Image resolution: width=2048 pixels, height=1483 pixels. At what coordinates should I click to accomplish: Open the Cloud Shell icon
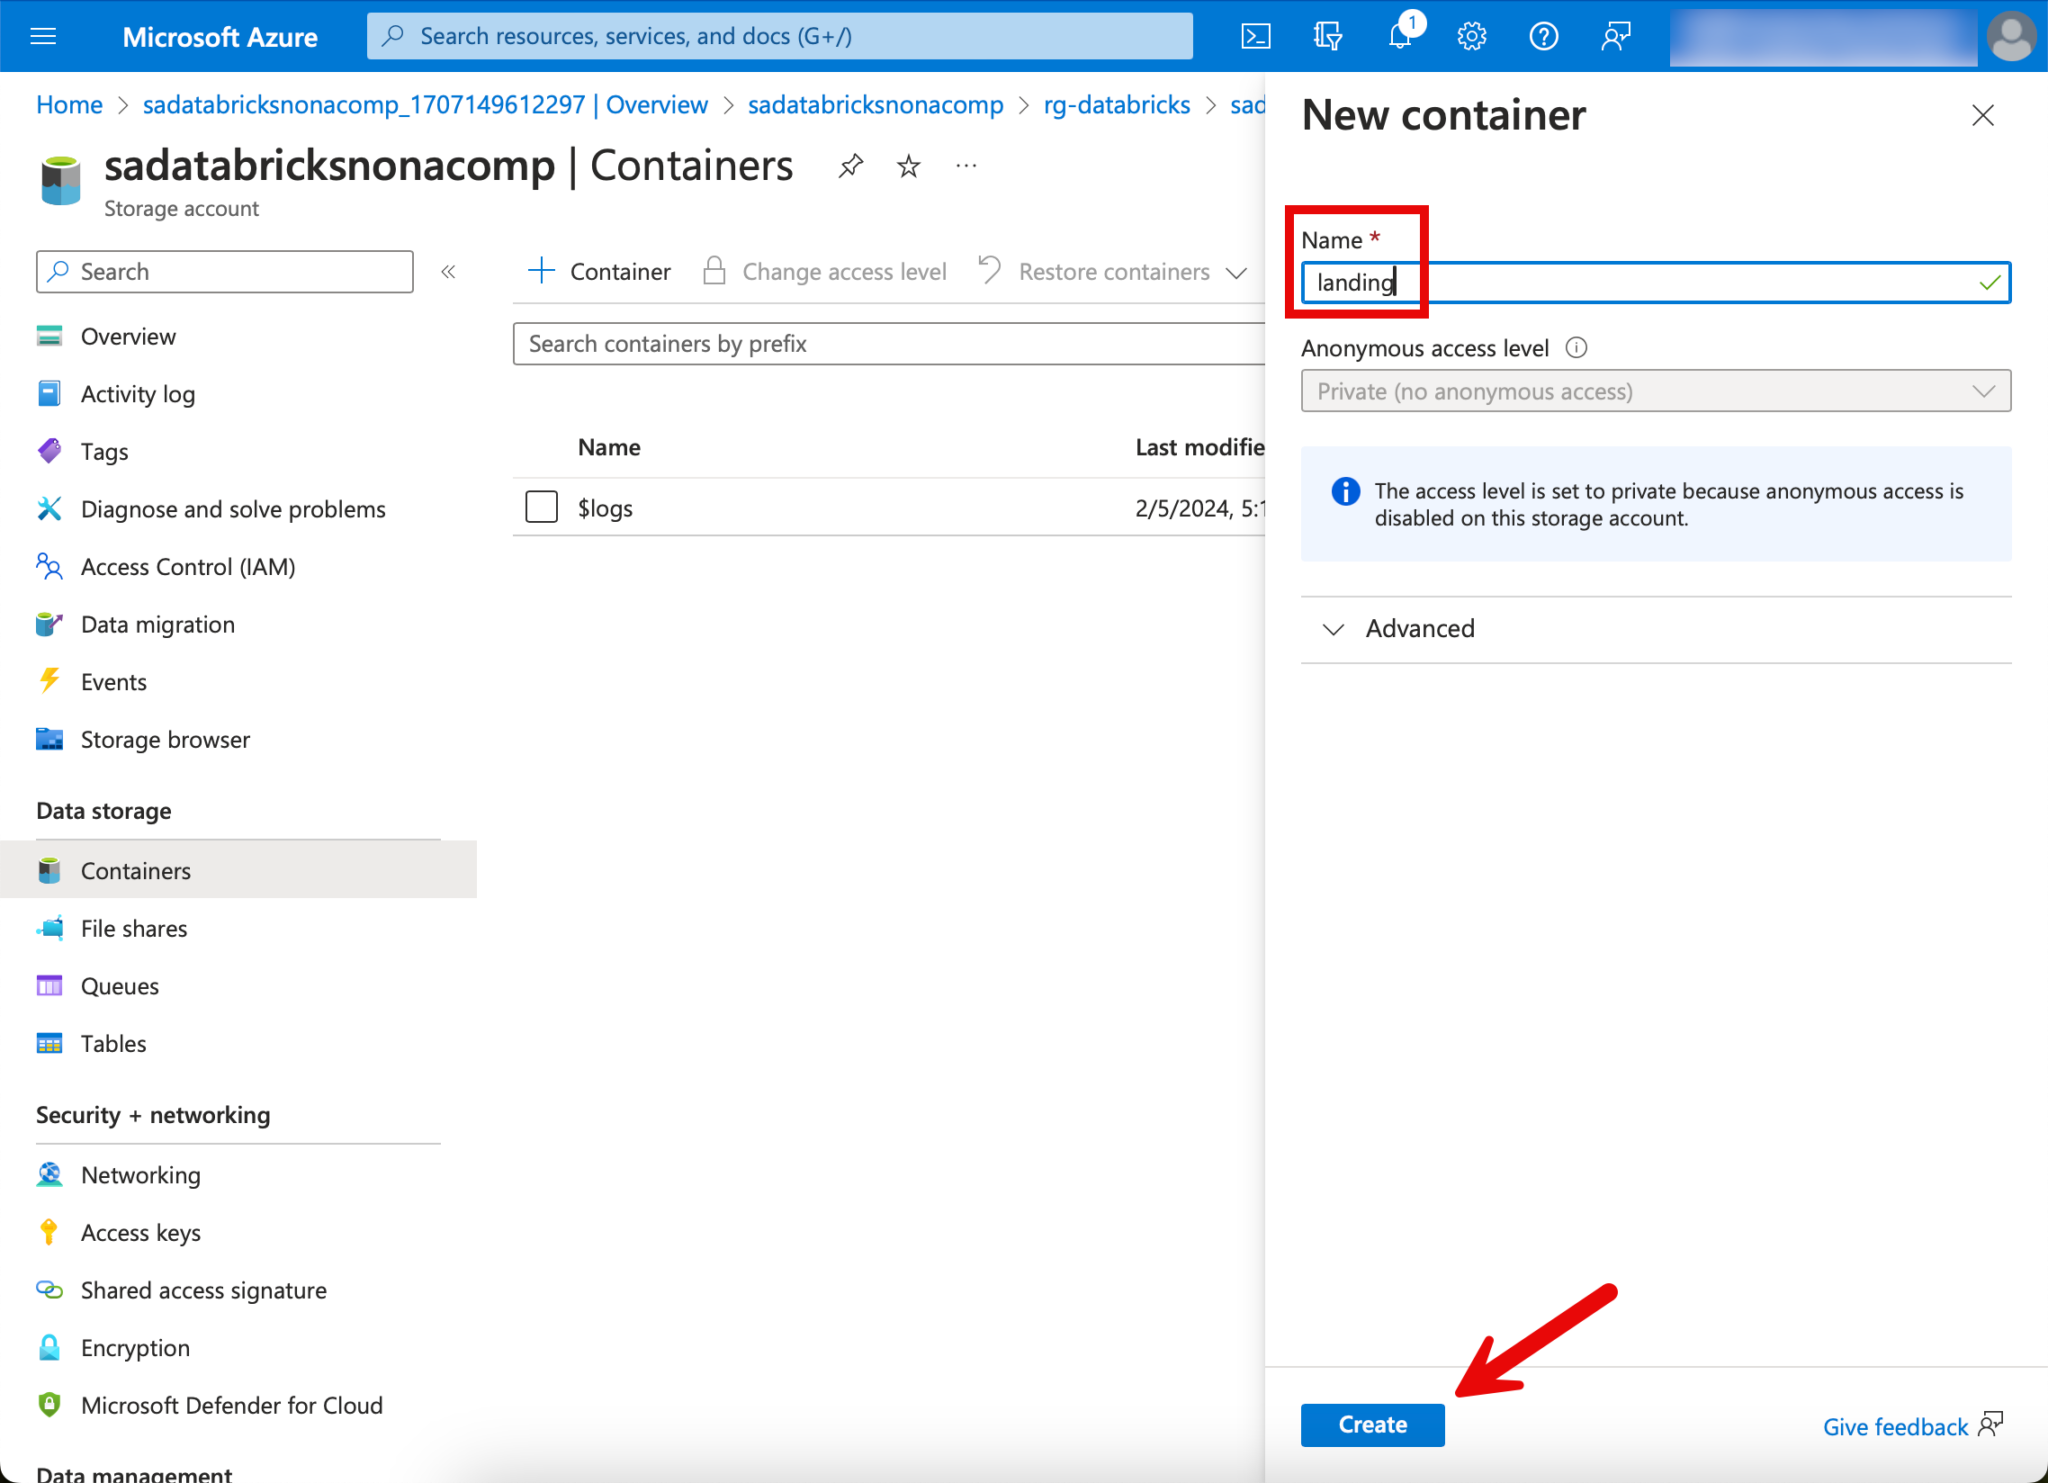[1256, 37]
